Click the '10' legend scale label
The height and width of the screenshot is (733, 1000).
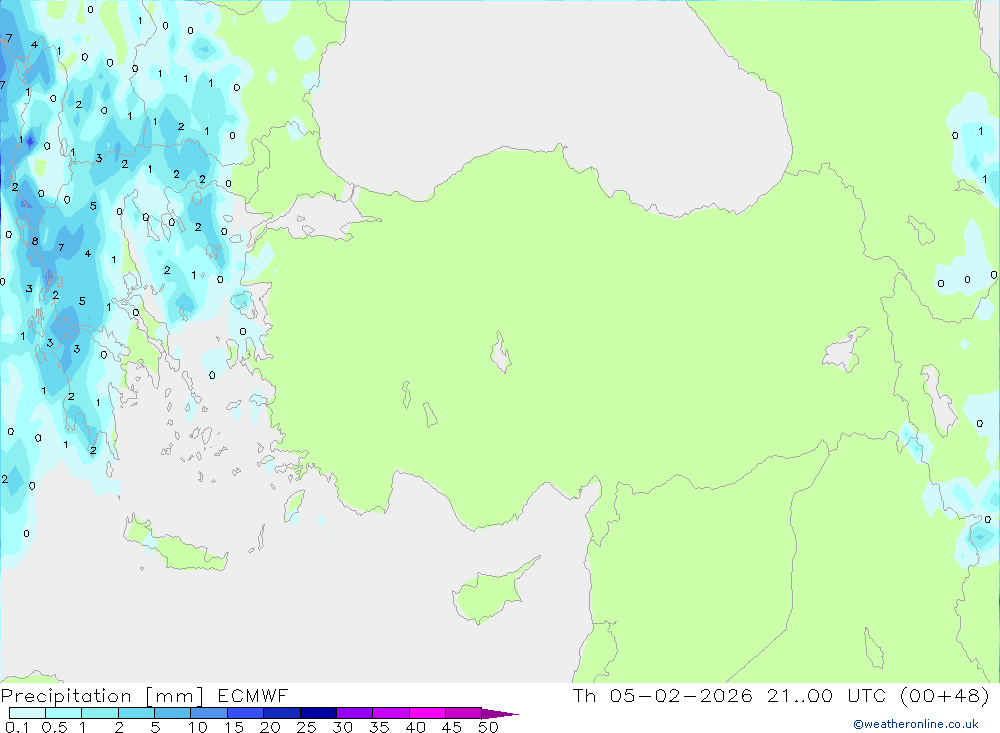coord(198,727)
